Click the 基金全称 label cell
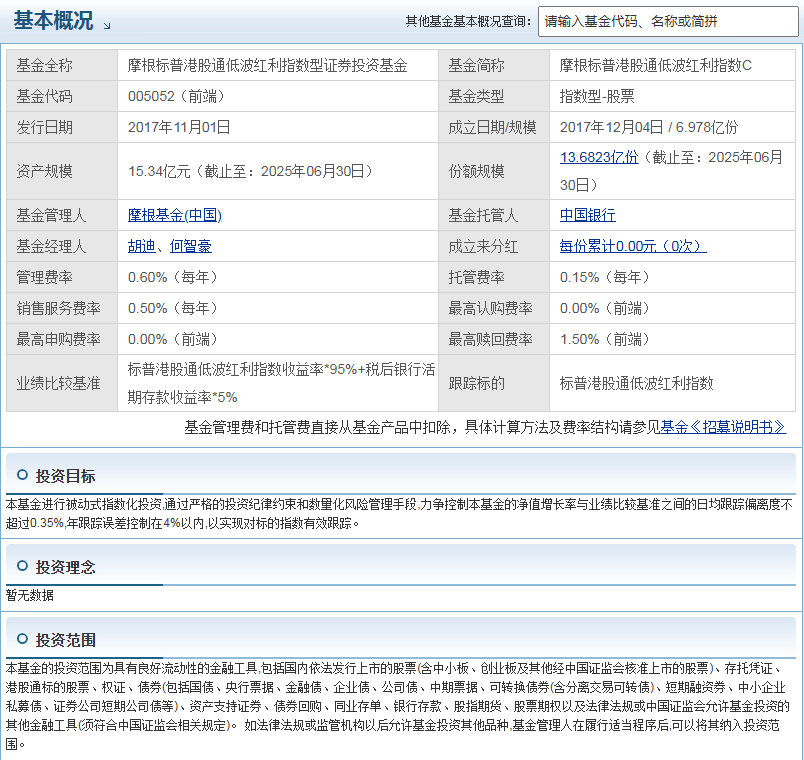Screen dimensions: 804x760 click(62, 65)
